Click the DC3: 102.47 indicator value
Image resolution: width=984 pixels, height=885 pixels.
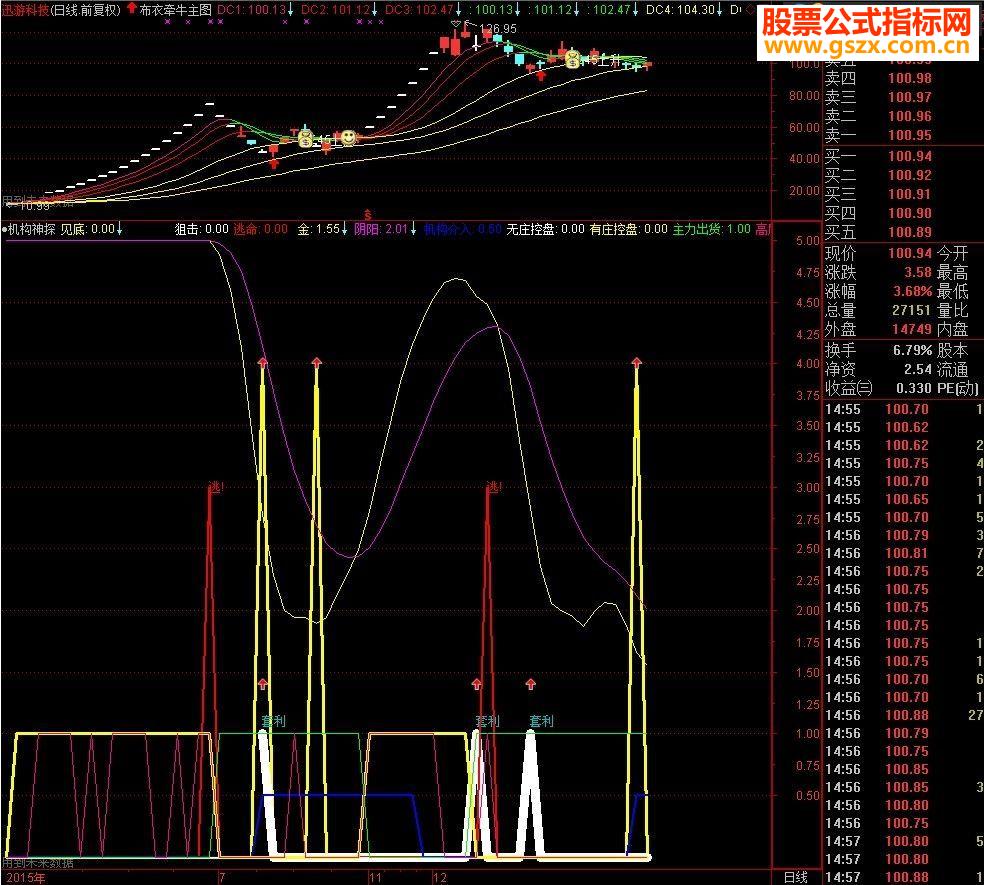420,10
